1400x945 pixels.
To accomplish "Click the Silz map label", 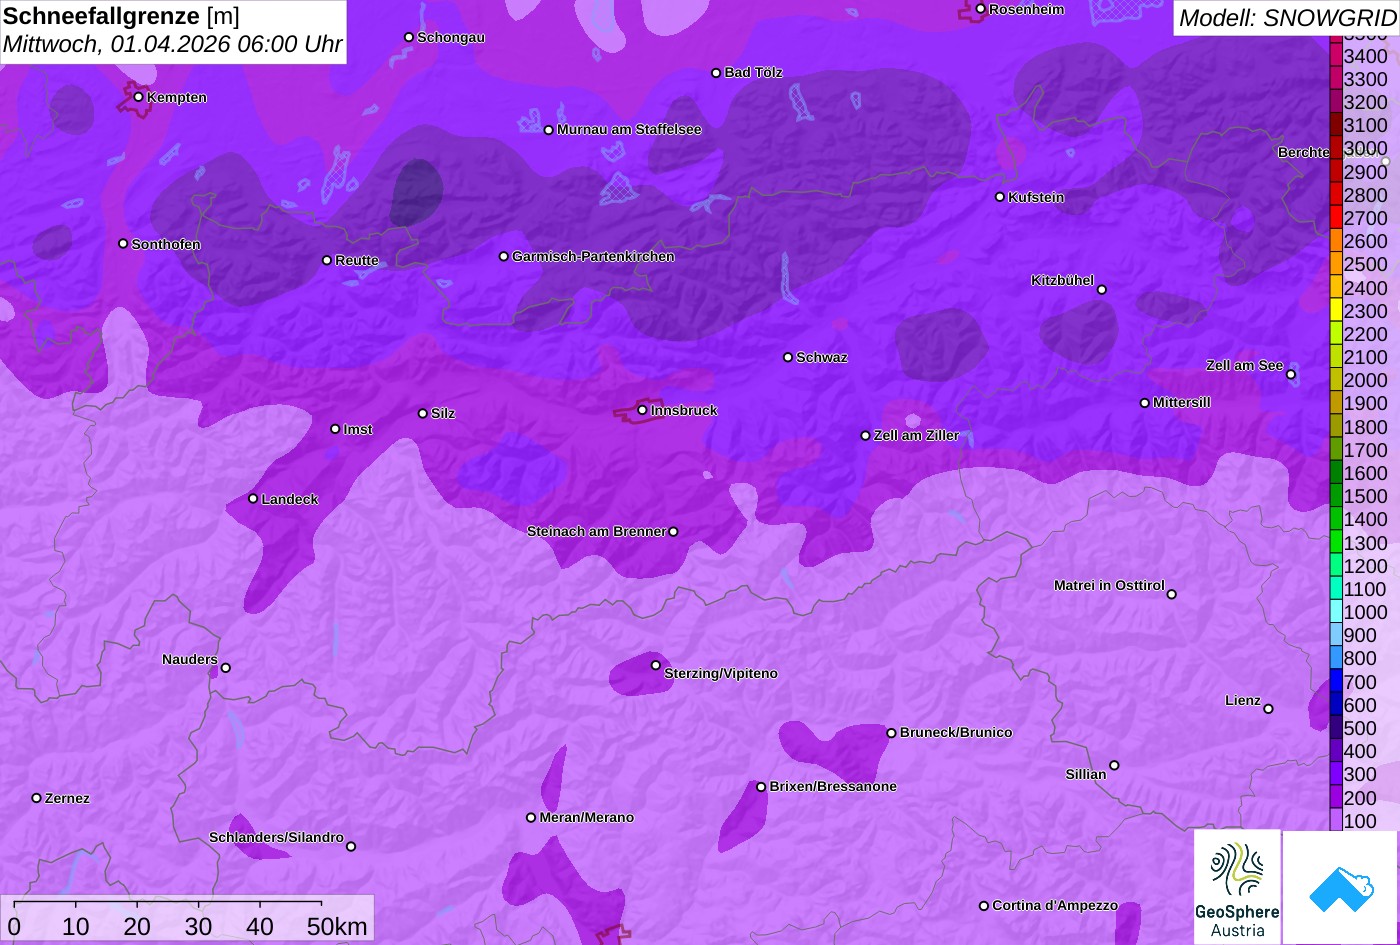I will coord(443,413).
